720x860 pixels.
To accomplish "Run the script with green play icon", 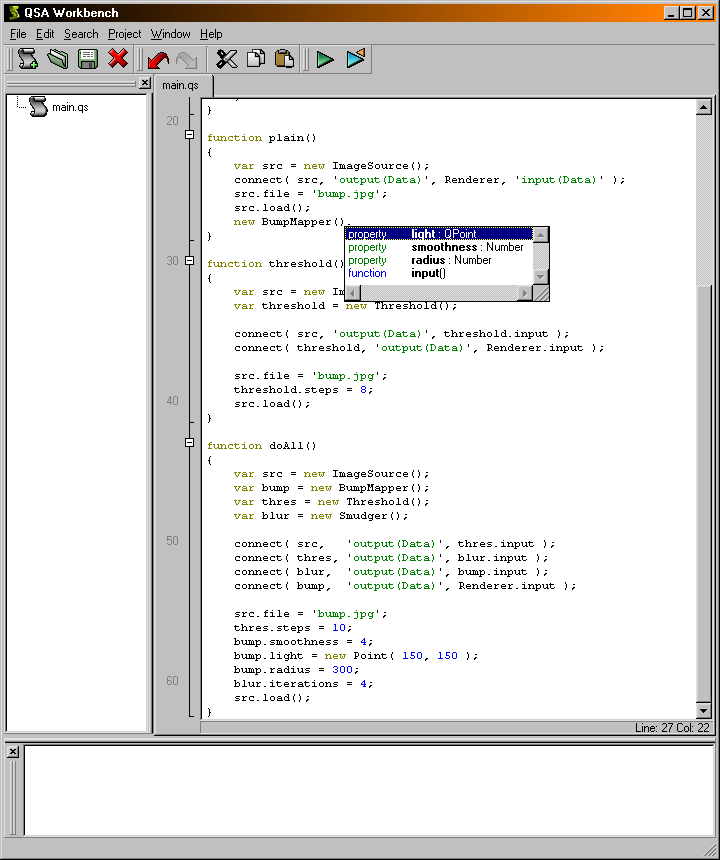I will click(325, 59).
